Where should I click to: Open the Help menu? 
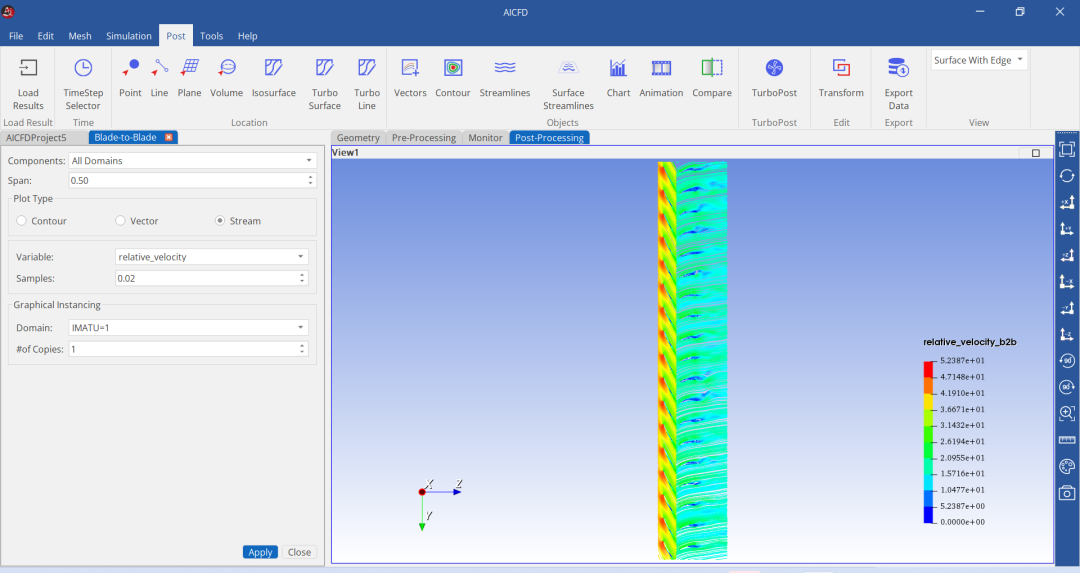(x=247, y=36)
